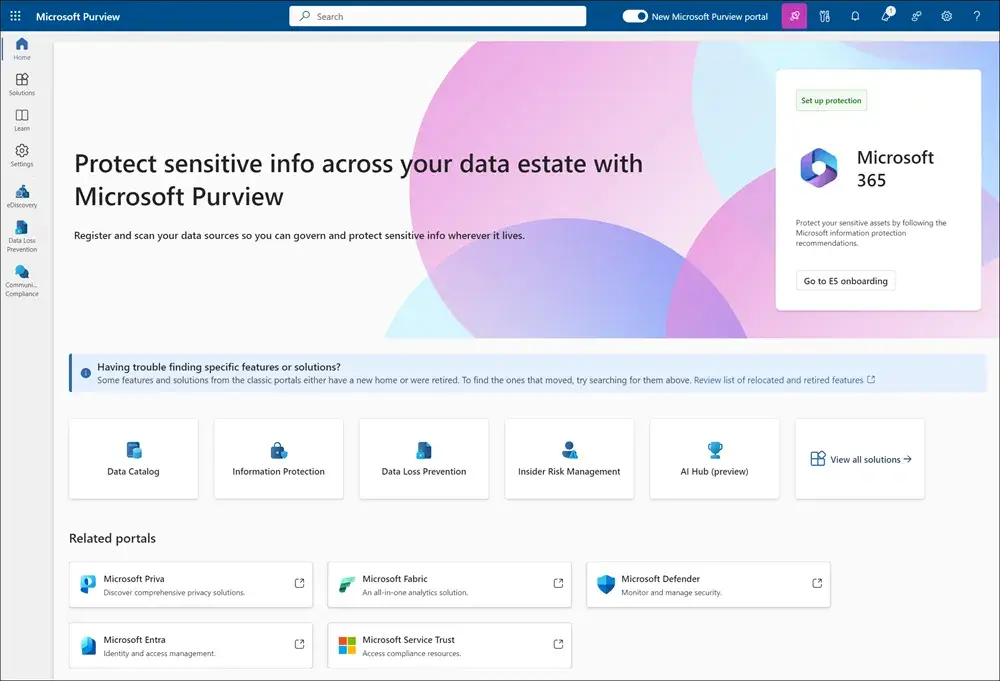Open the Microsoft 365 app launcher waffle

tap(15, 15)
